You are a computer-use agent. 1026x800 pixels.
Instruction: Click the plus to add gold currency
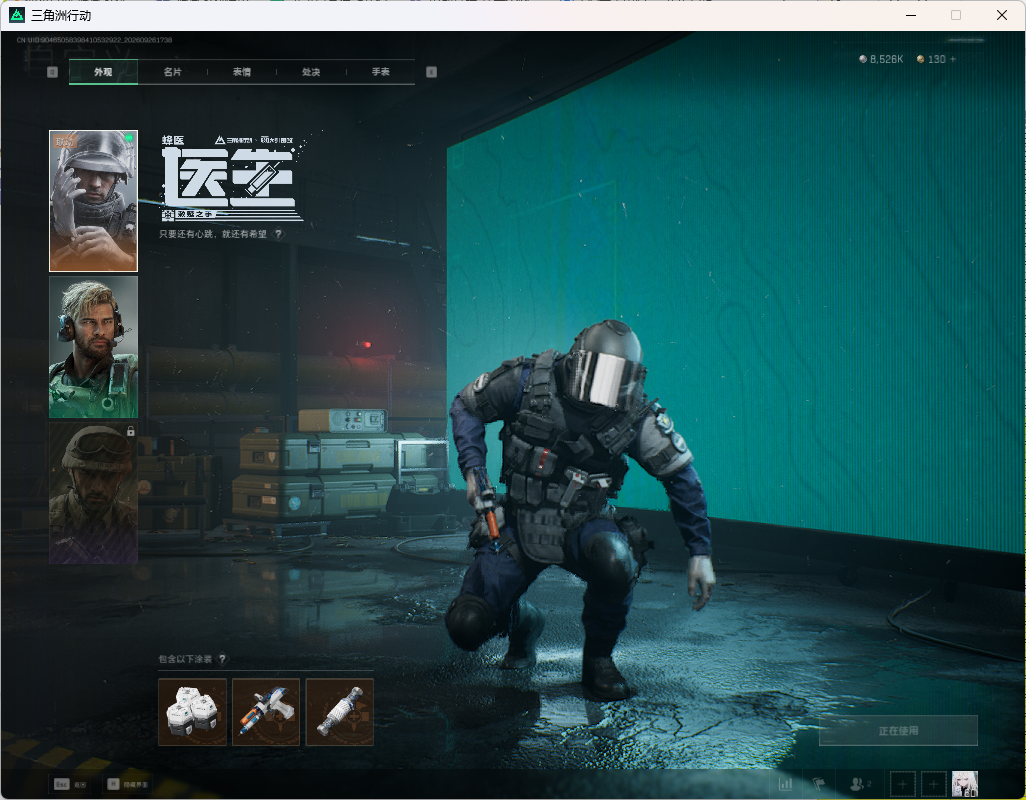tap(953, 59)
